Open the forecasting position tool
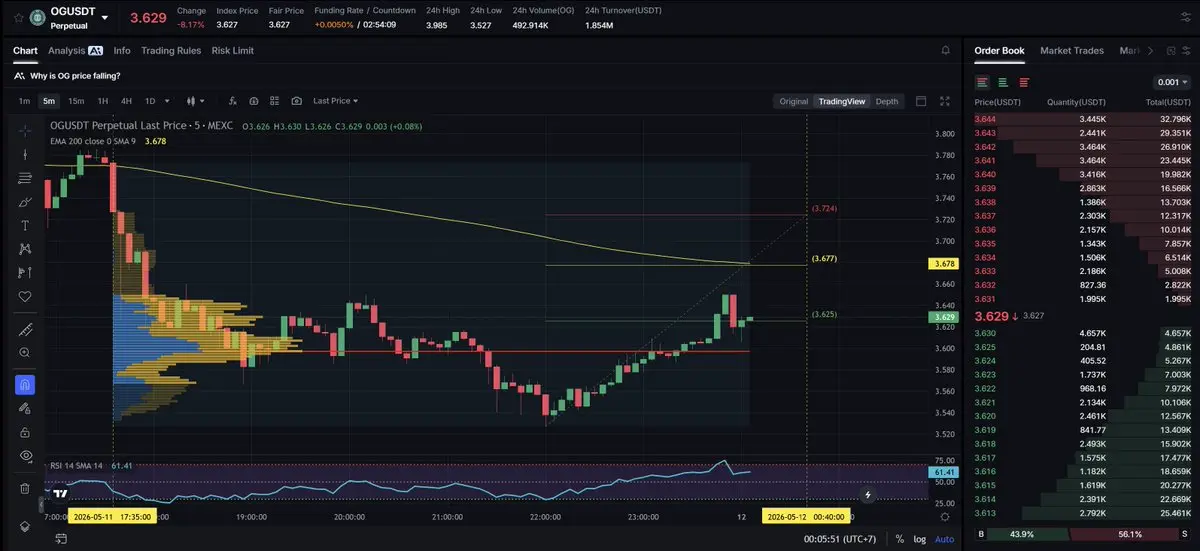This screenshot has height=551, width=1200. (25, 272)
